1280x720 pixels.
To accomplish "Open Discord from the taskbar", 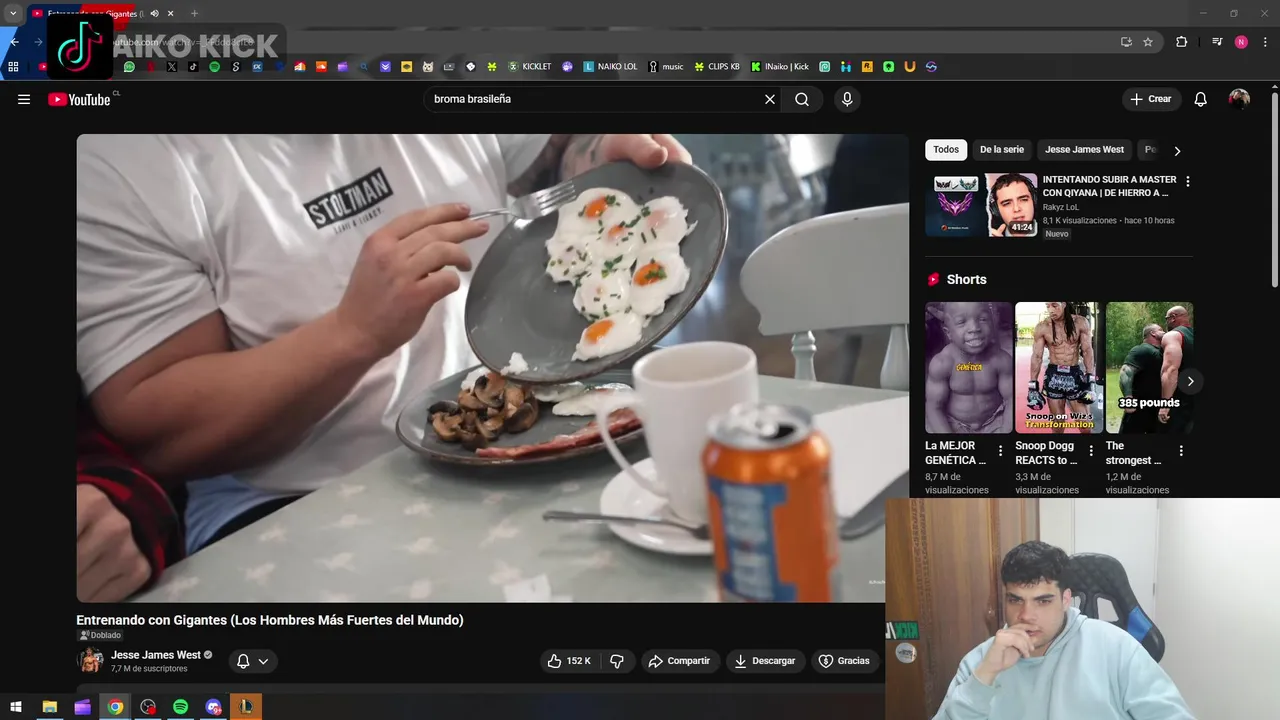I will click(213, 707).
